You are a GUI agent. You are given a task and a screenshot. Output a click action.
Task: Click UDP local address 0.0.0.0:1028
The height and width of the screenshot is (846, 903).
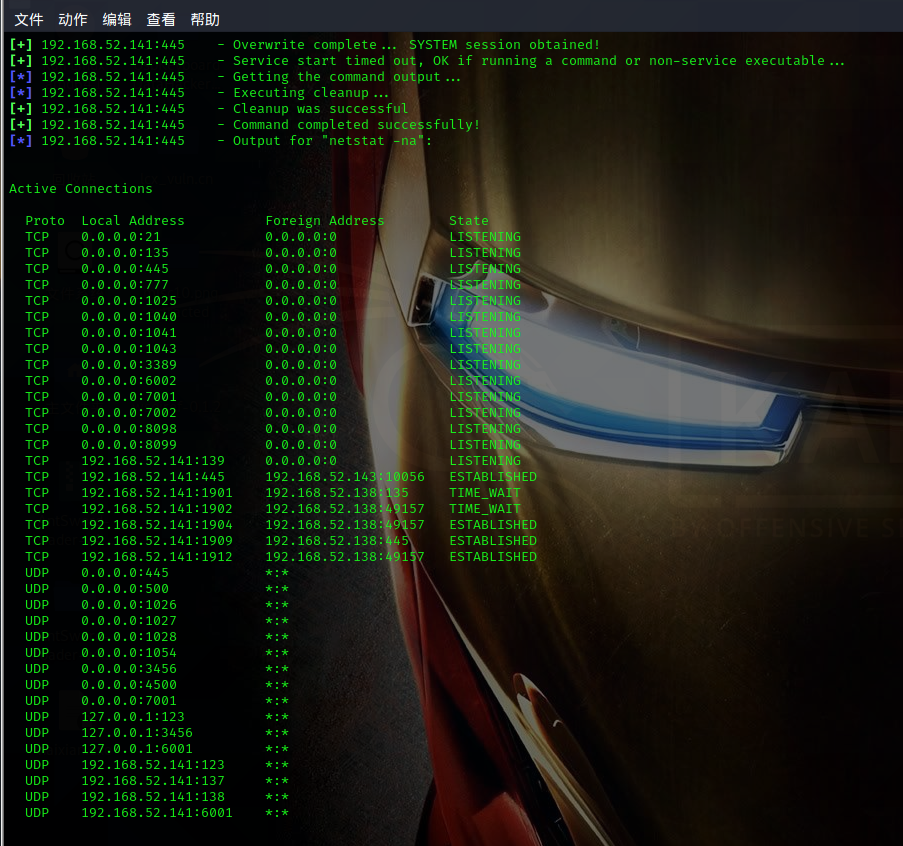pyautogui.click(x=129, y=637)
